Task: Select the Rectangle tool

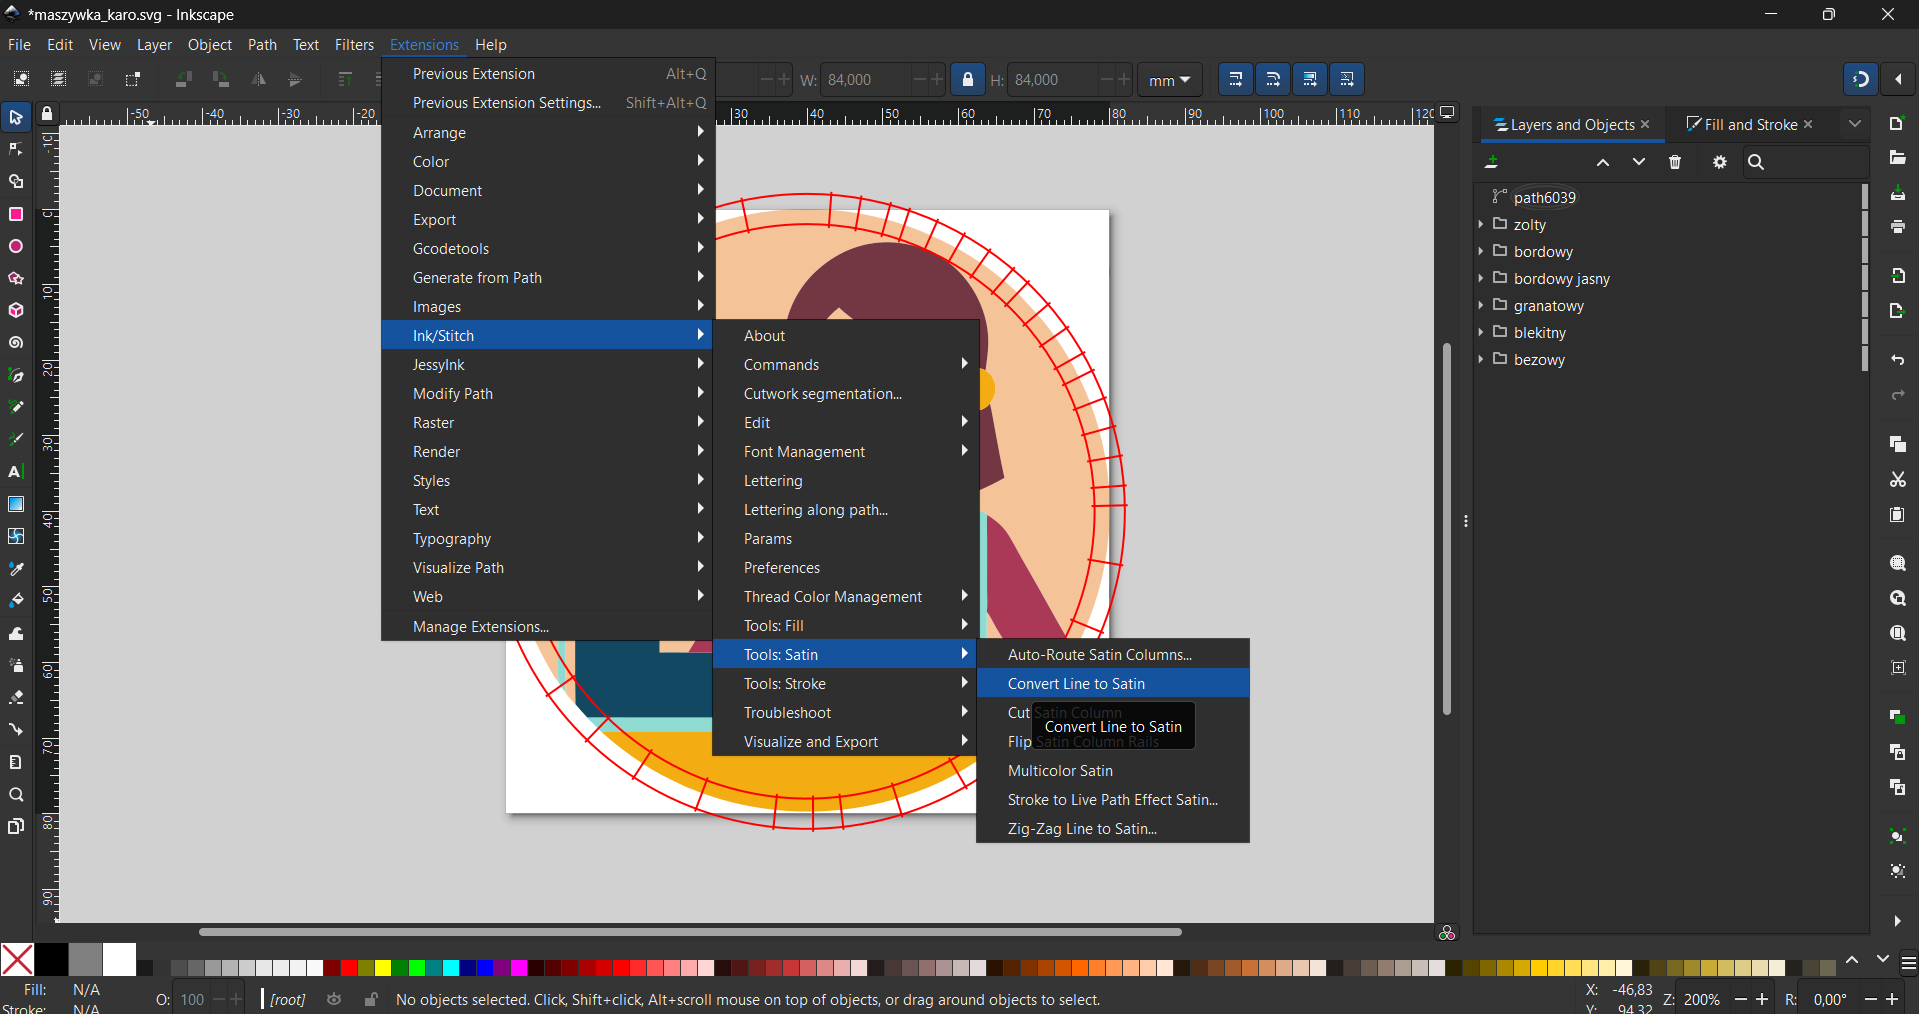Action: (16, 214)
